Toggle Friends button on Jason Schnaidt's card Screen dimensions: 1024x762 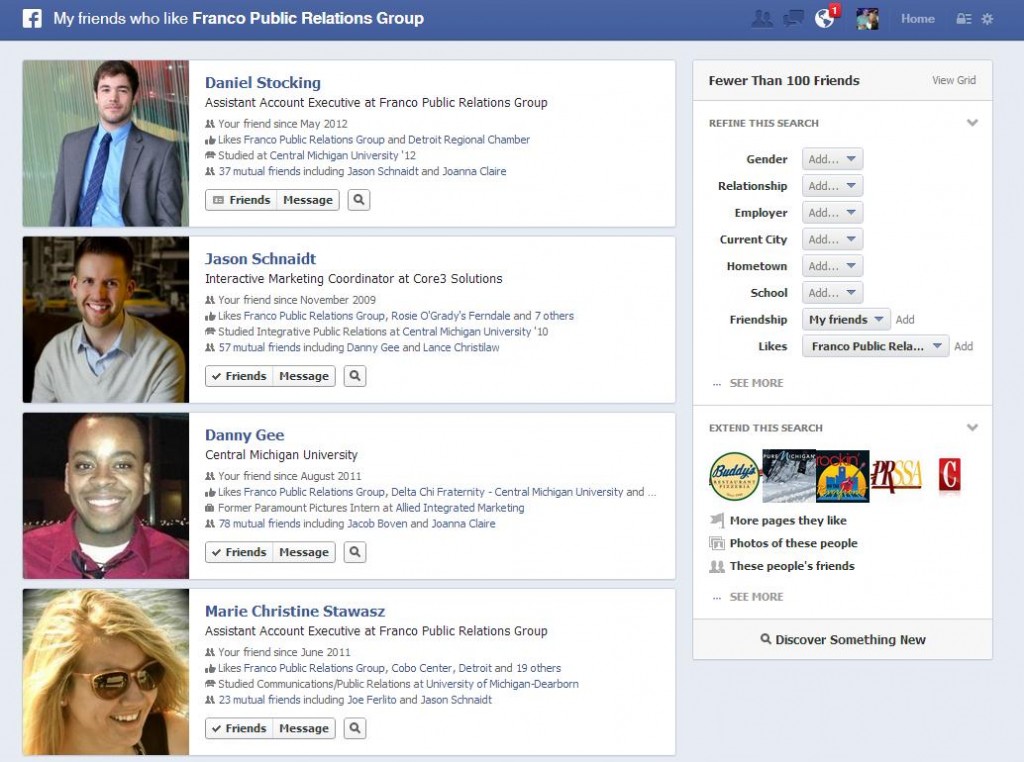239,376
